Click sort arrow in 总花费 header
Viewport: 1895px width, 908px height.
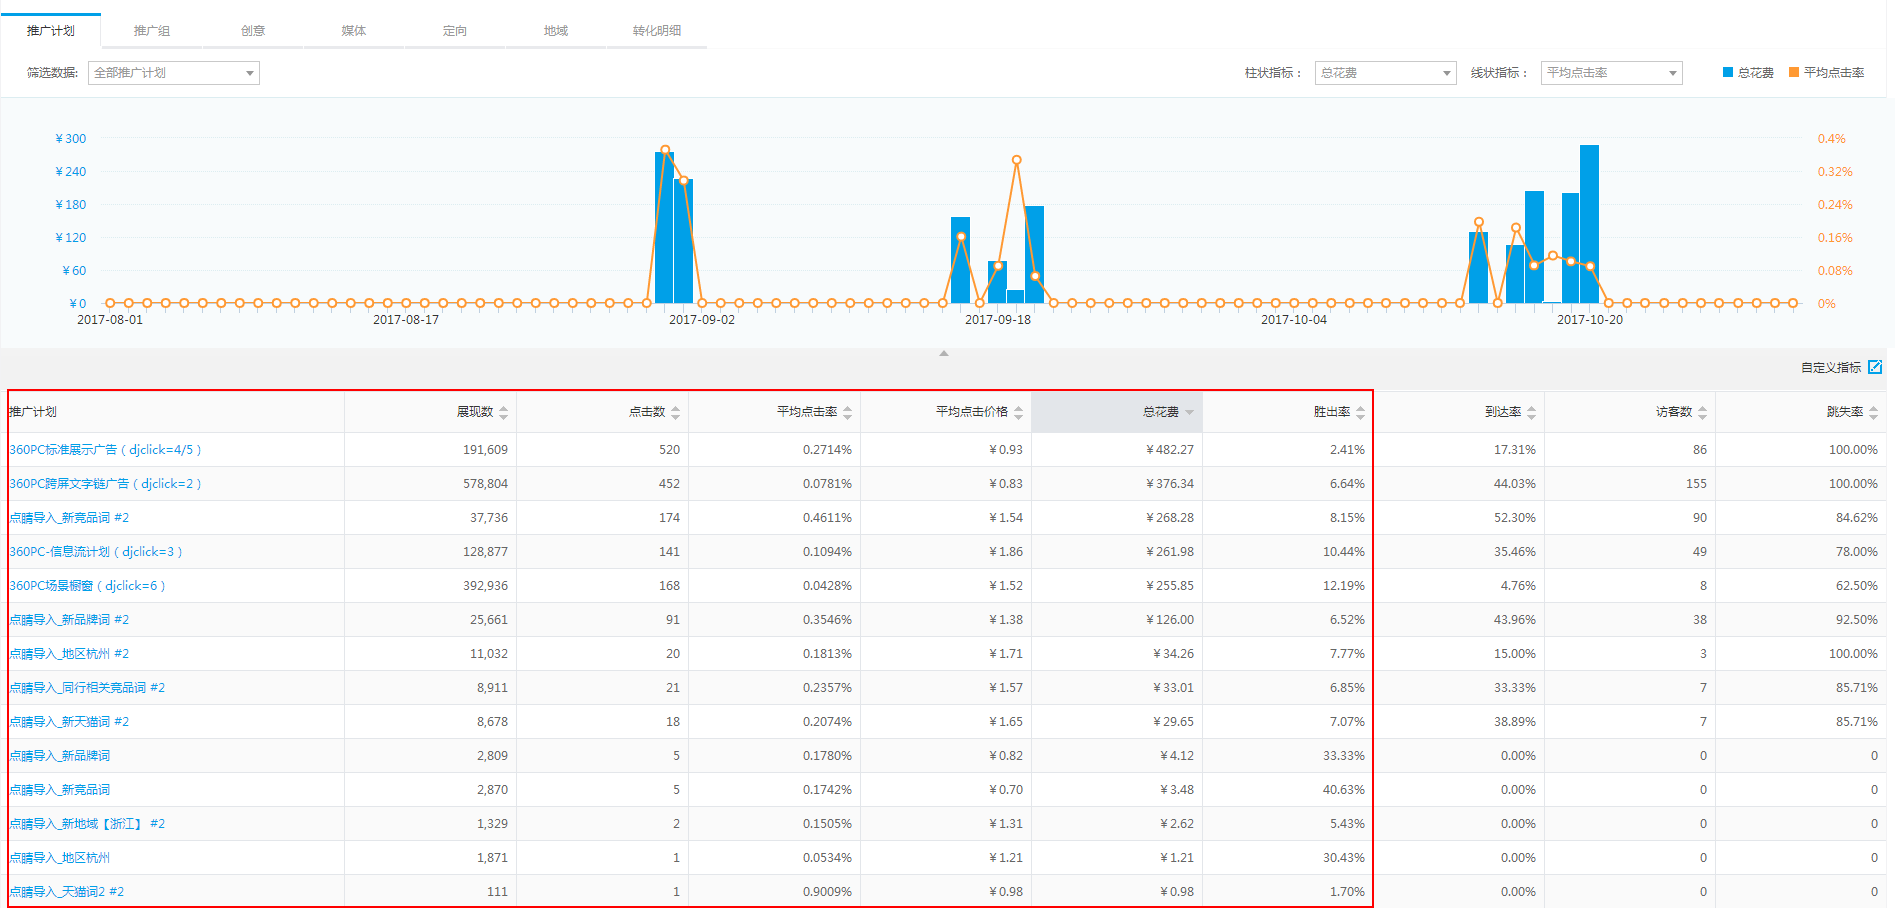(1189, 412)
